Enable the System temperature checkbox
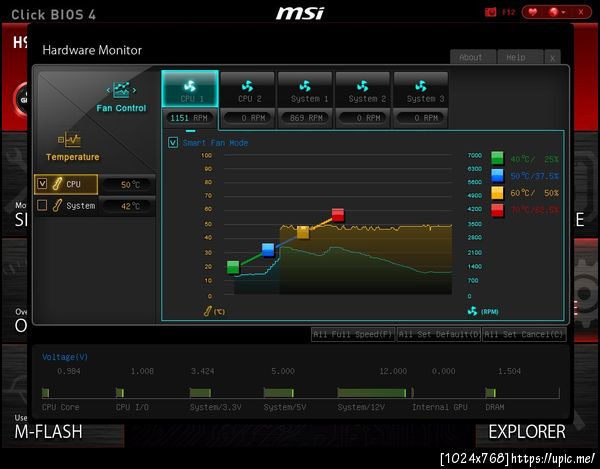Screen dimensions: 600x469 pos(42,205)
